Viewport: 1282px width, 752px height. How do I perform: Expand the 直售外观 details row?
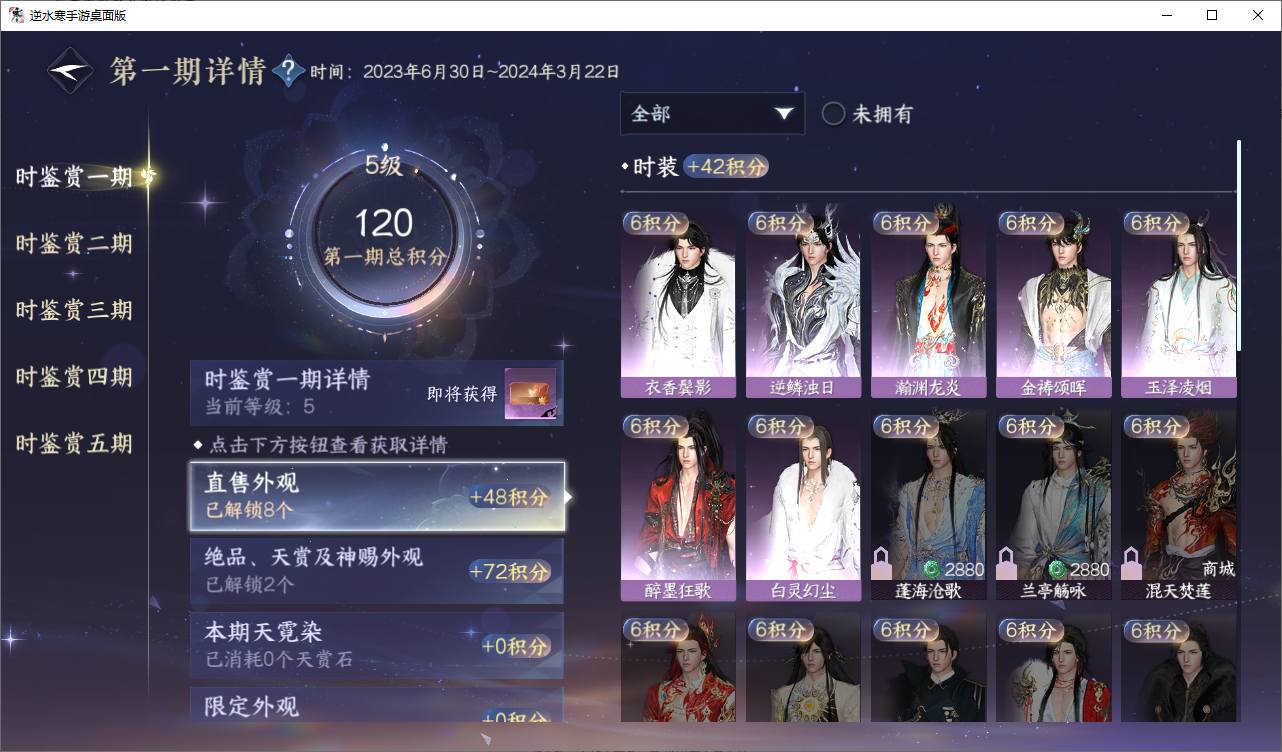(x=377, y=496)
